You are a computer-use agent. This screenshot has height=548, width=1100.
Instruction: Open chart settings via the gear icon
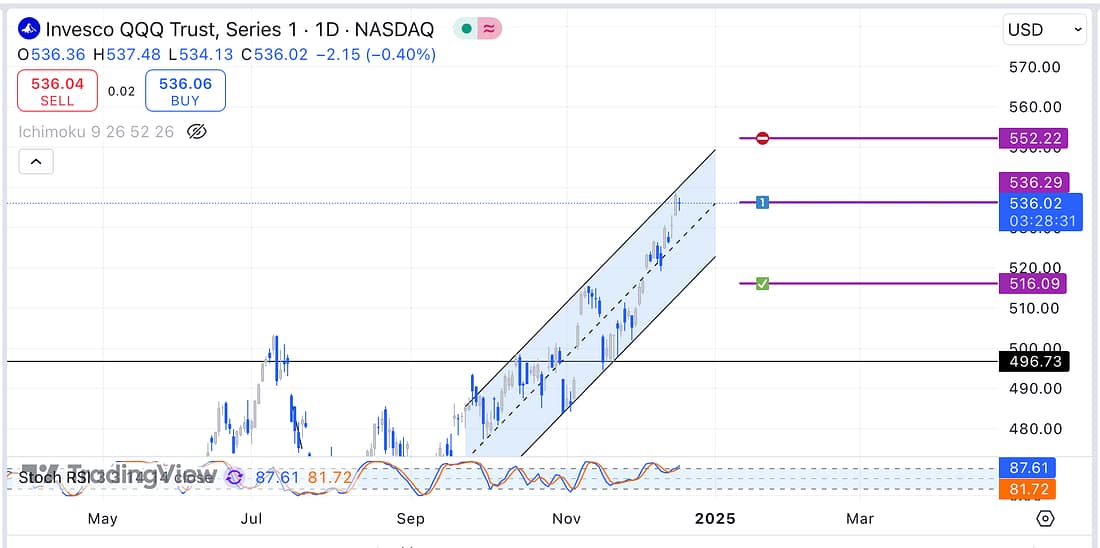click(1045, 518)
